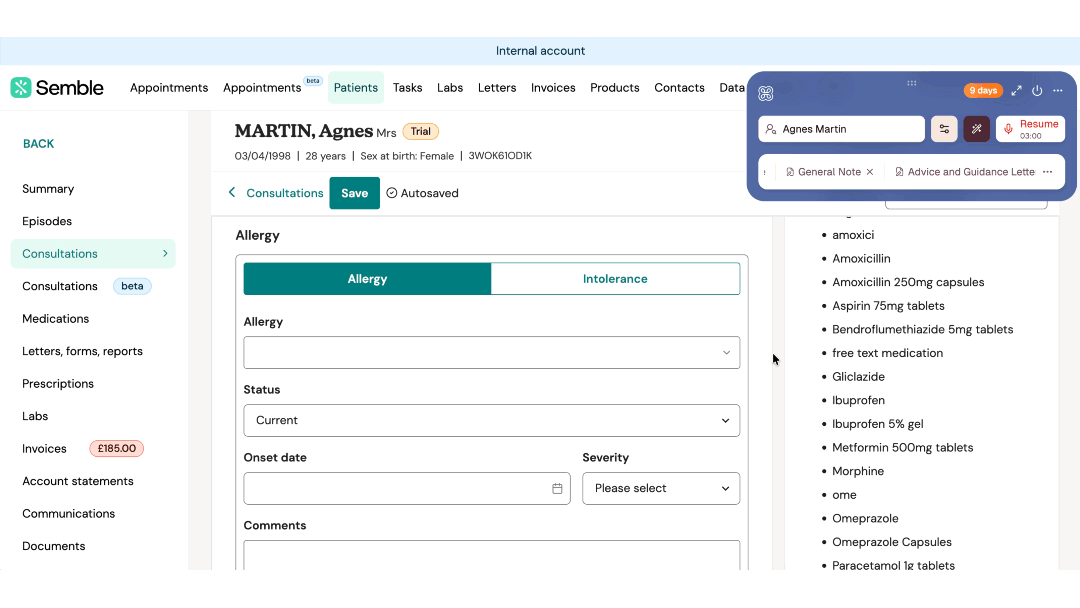Go back using the arrow beside Consultations
The height and width of the screenshot is (608, 1080).
pyautogui.click(x=232, y=193)
